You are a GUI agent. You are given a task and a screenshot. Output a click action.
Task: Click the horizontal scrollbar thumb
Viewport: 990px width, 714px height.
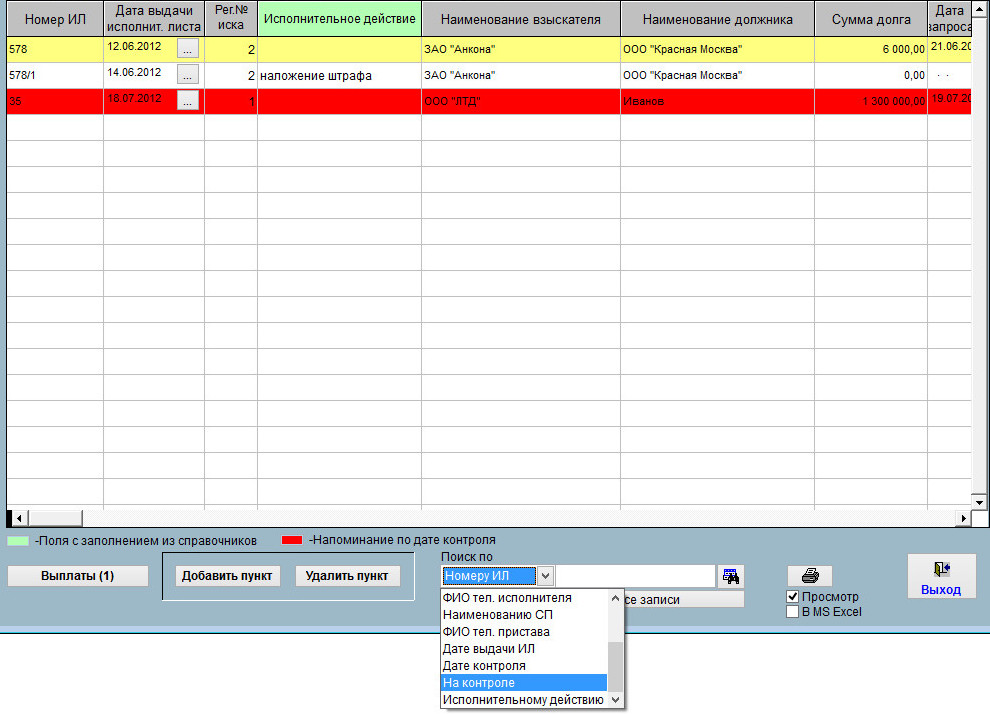[55, 518]
